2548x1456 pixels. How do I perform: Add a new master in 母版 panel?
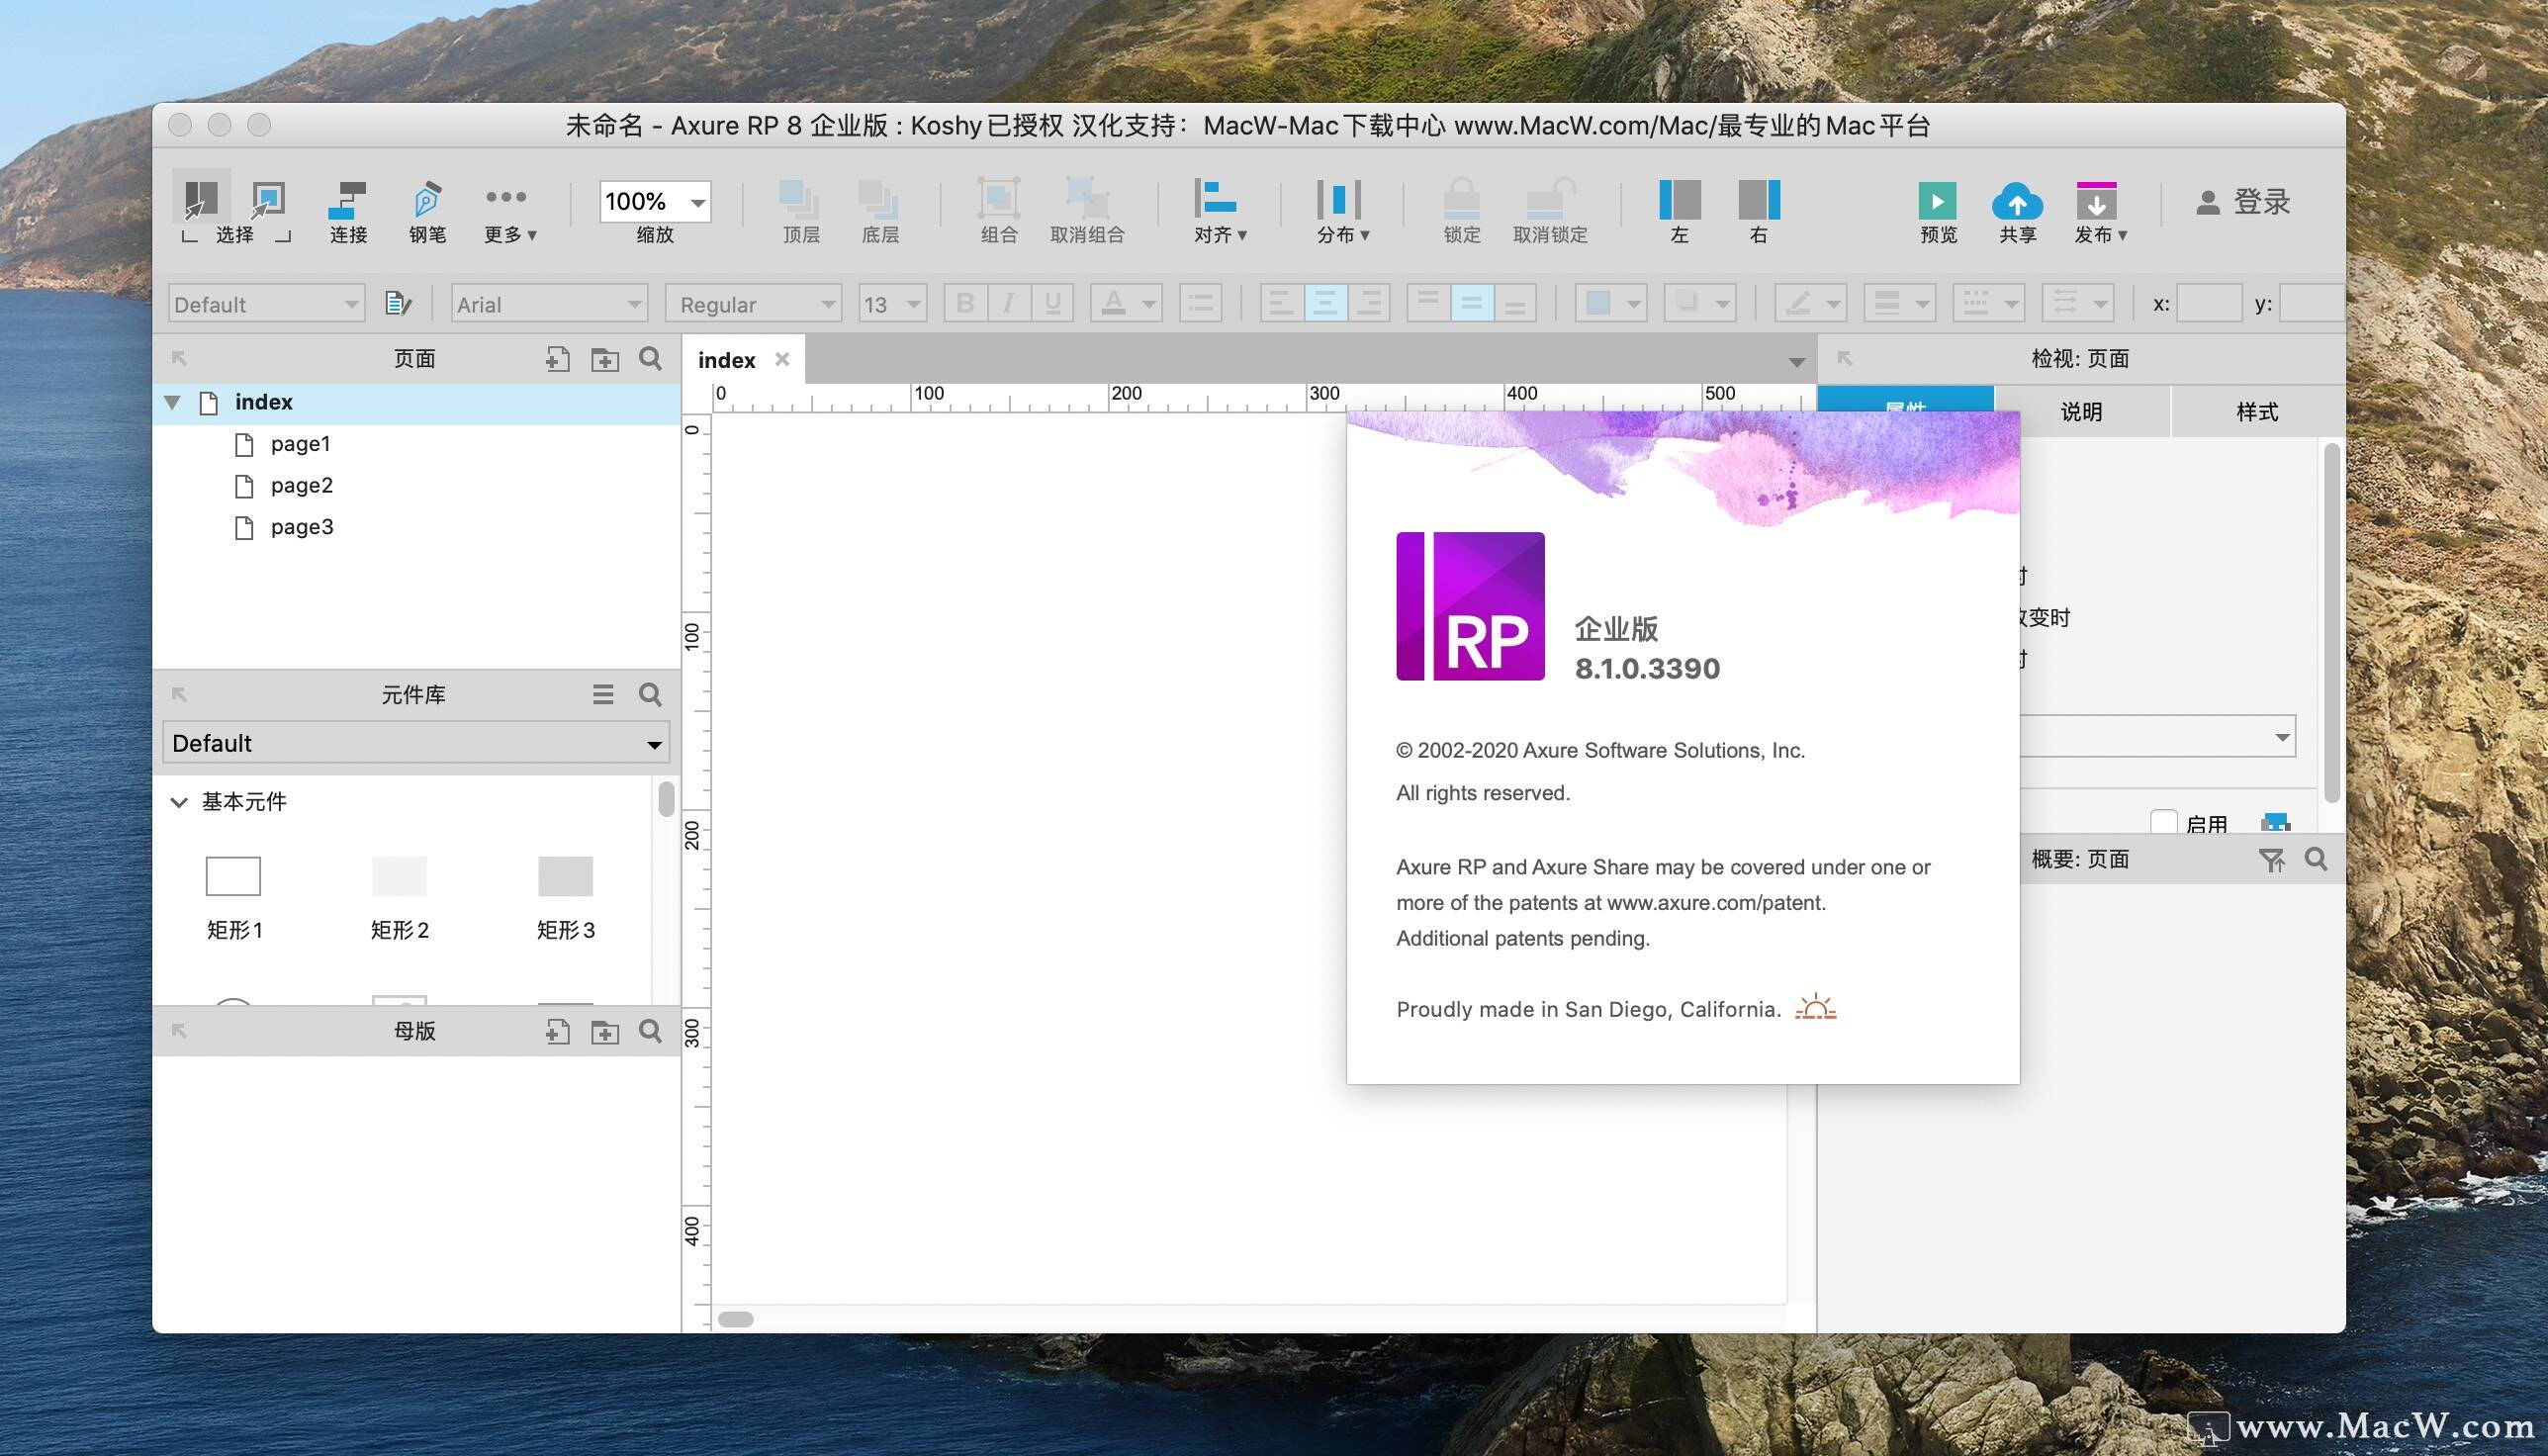pos(557,1031)
